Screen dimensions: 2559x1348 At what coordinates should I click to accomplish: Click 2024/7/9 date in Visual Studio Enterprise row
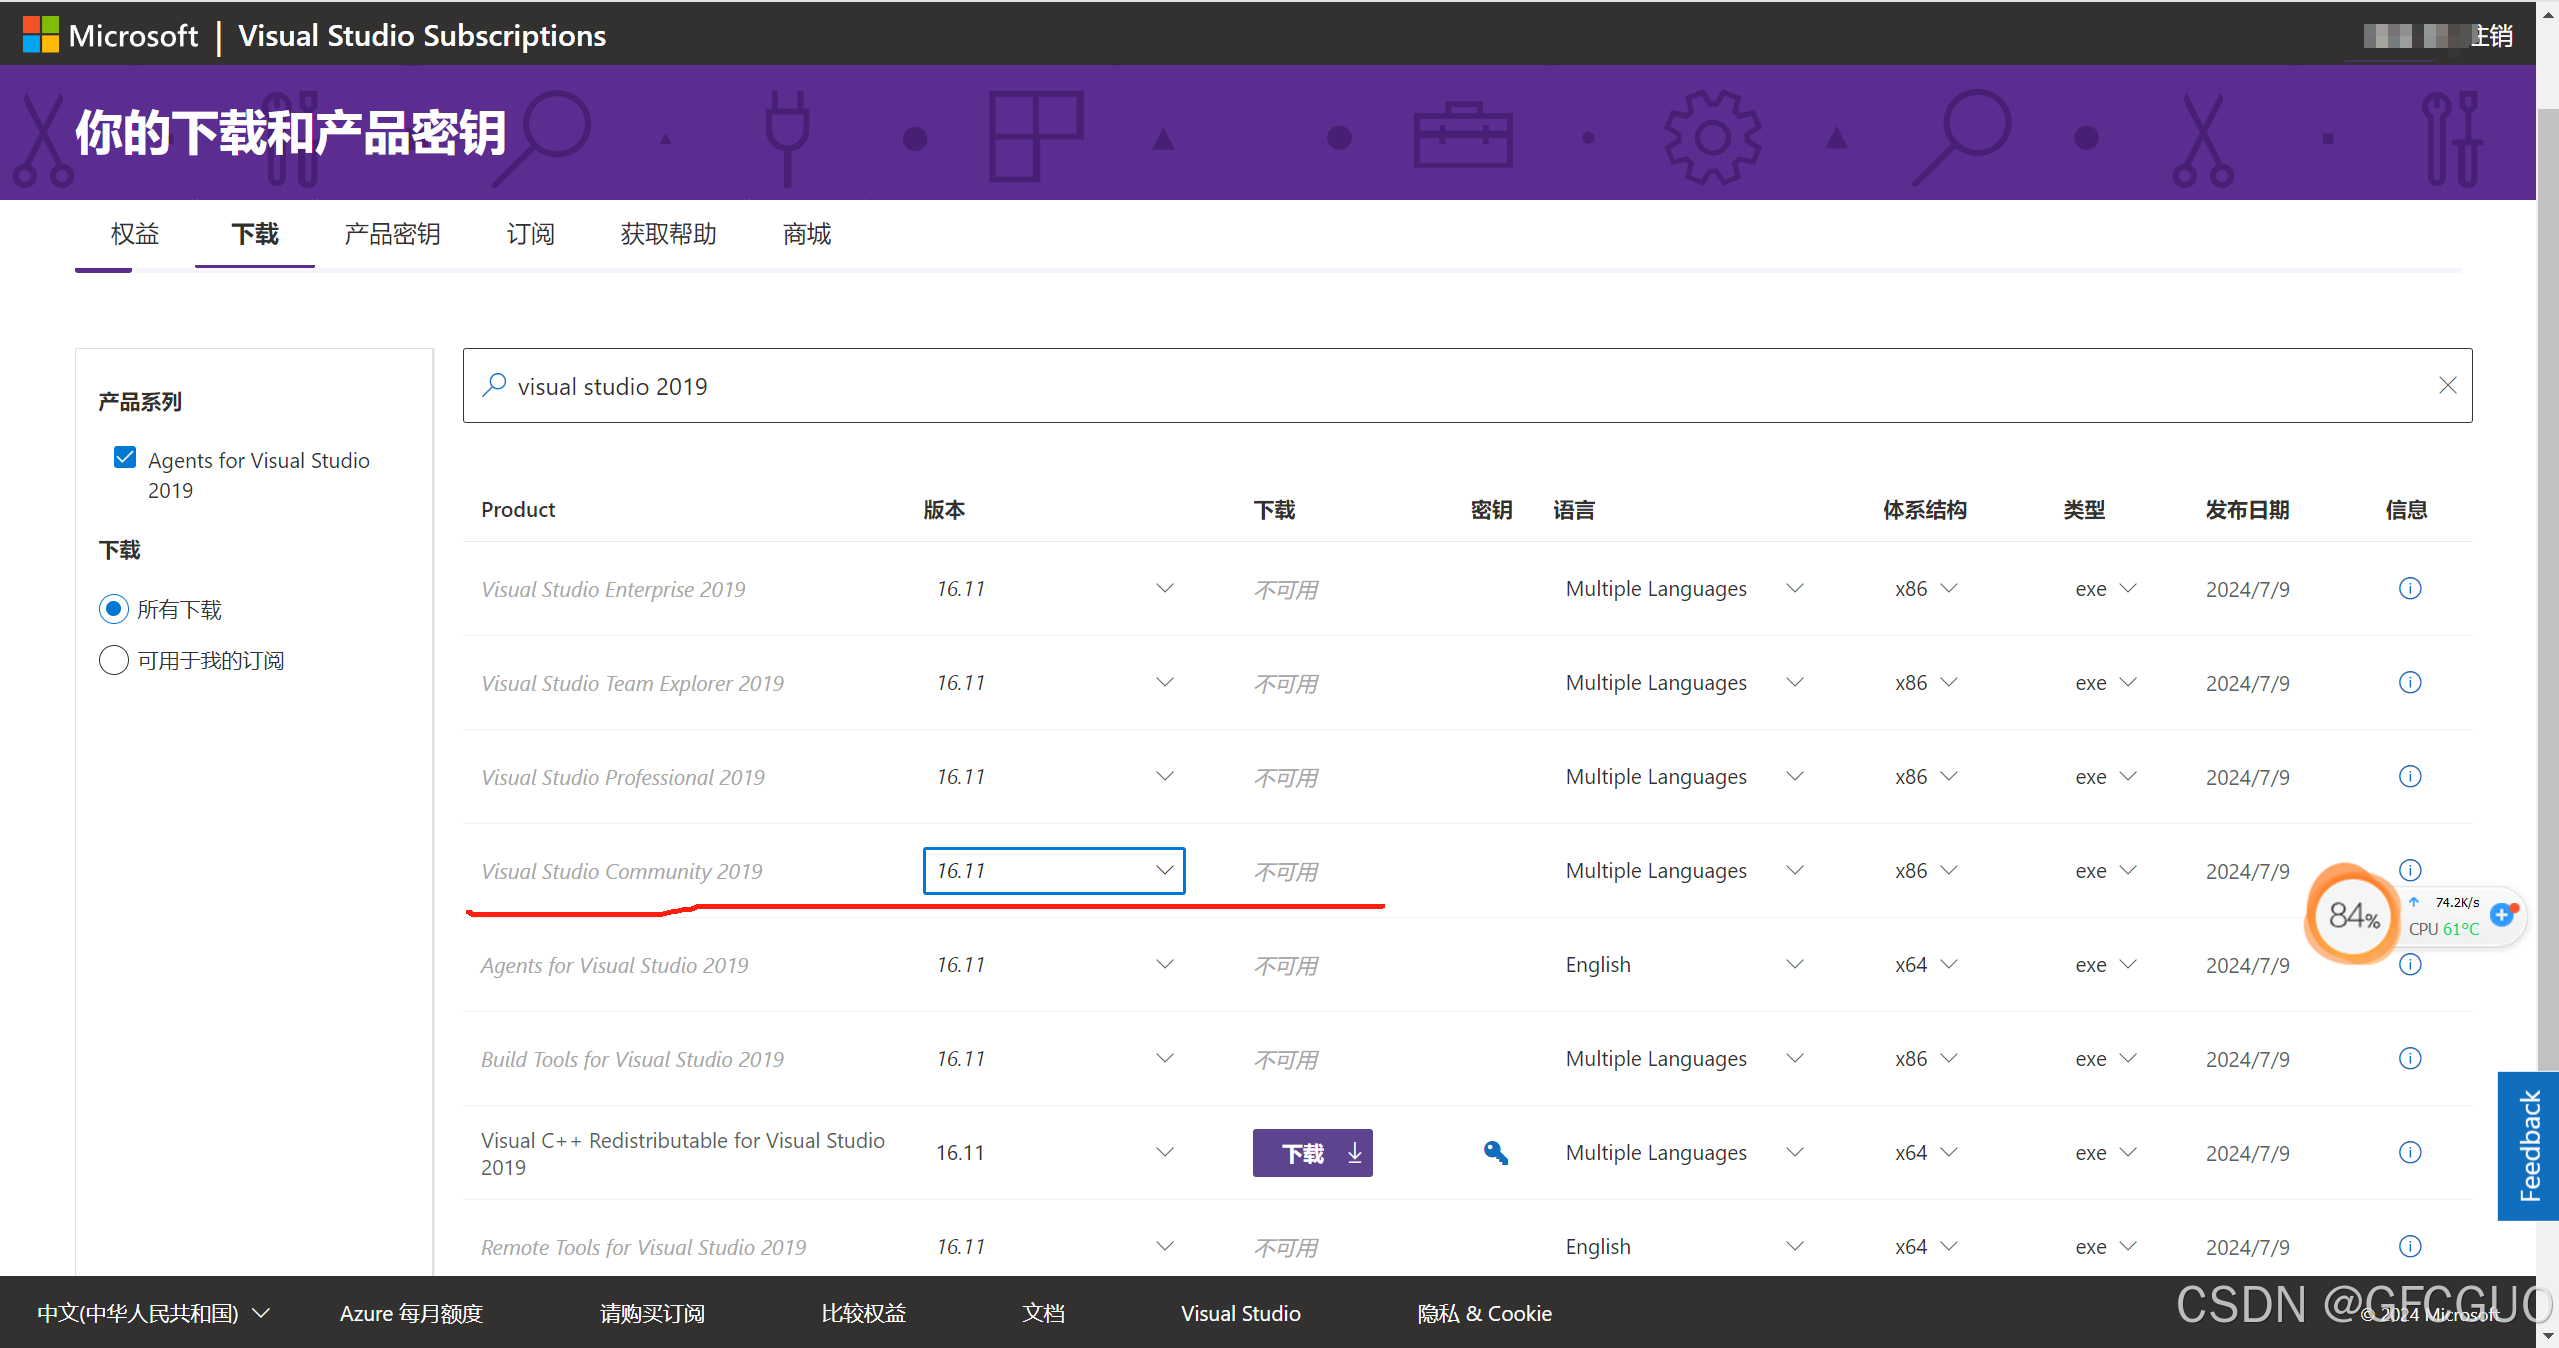click(x=2247, y=589)
